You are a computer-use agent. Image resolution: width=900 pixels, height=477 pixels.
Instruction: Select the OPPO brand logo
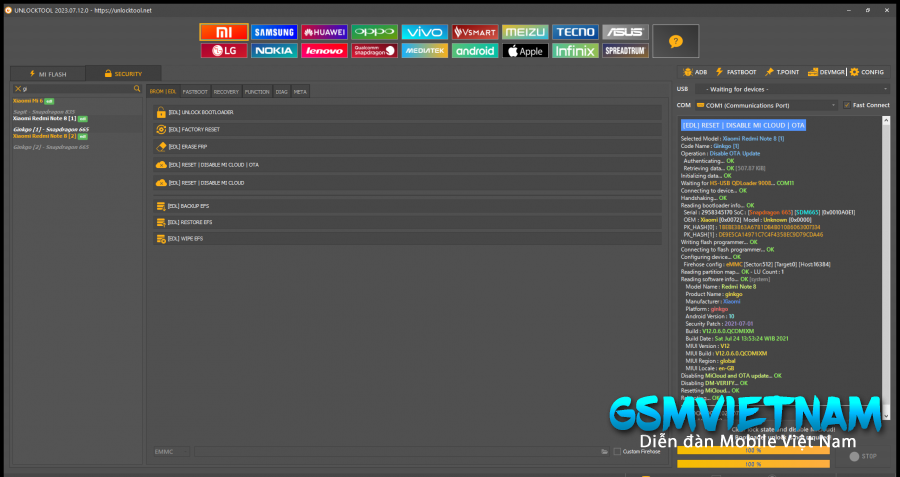374,32
